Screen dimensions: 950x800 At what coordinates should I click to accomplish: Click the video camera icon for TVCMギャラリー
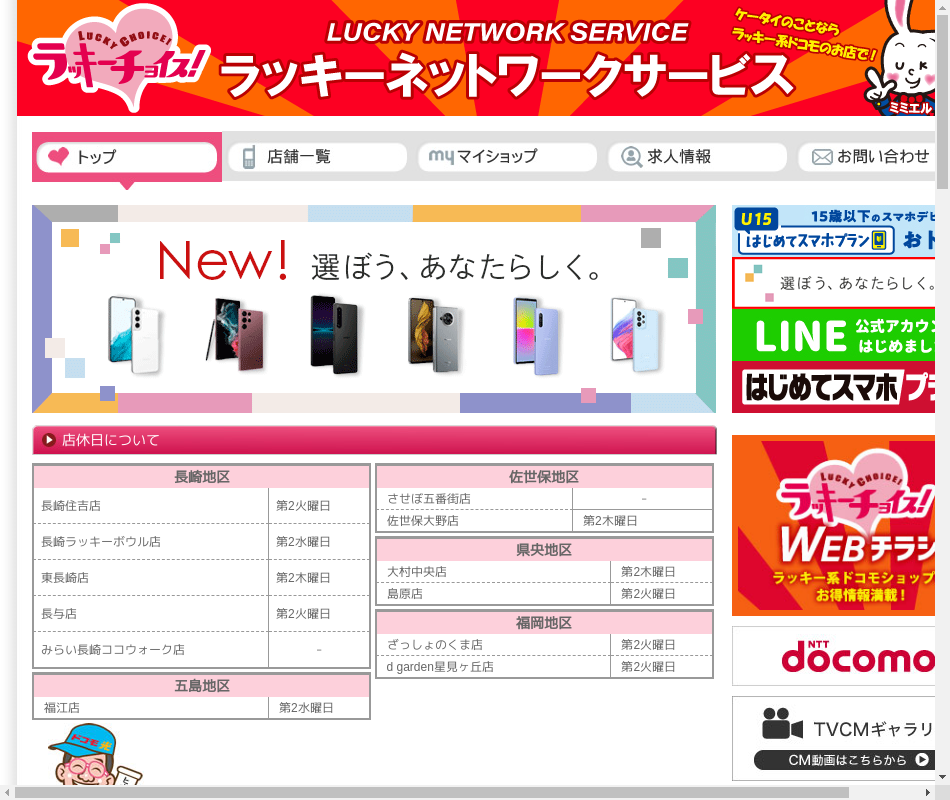pyautogui.click(x=782, y=723)
